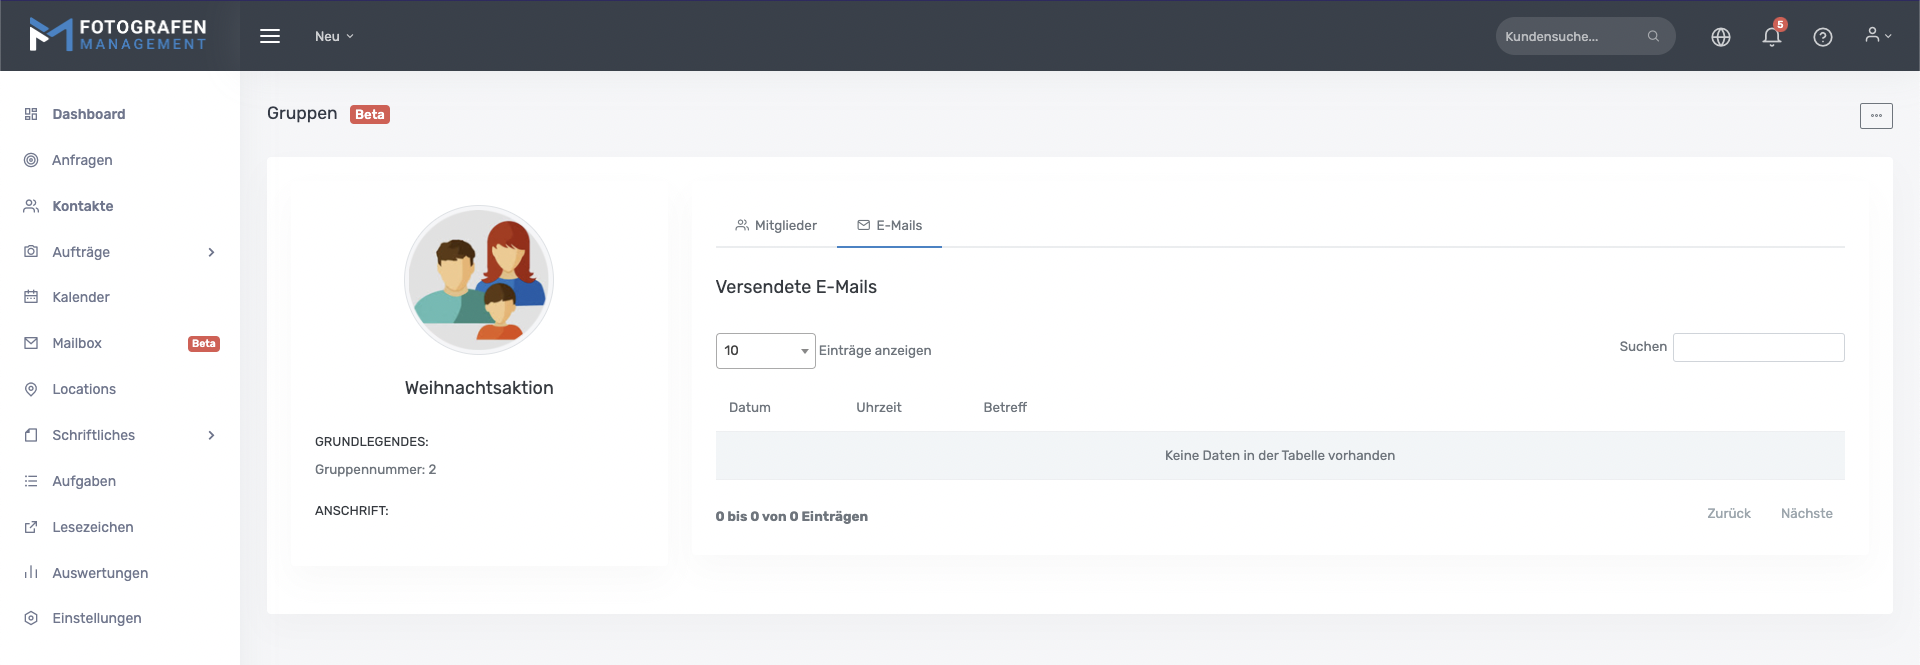Switch to the Mitglieder tab
The width and height of the screenshot is (1920, 665).
click(776, 226)
